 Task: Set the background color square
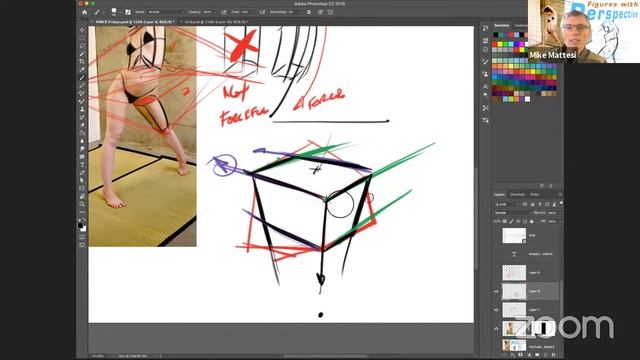click(x=84, y=229)
